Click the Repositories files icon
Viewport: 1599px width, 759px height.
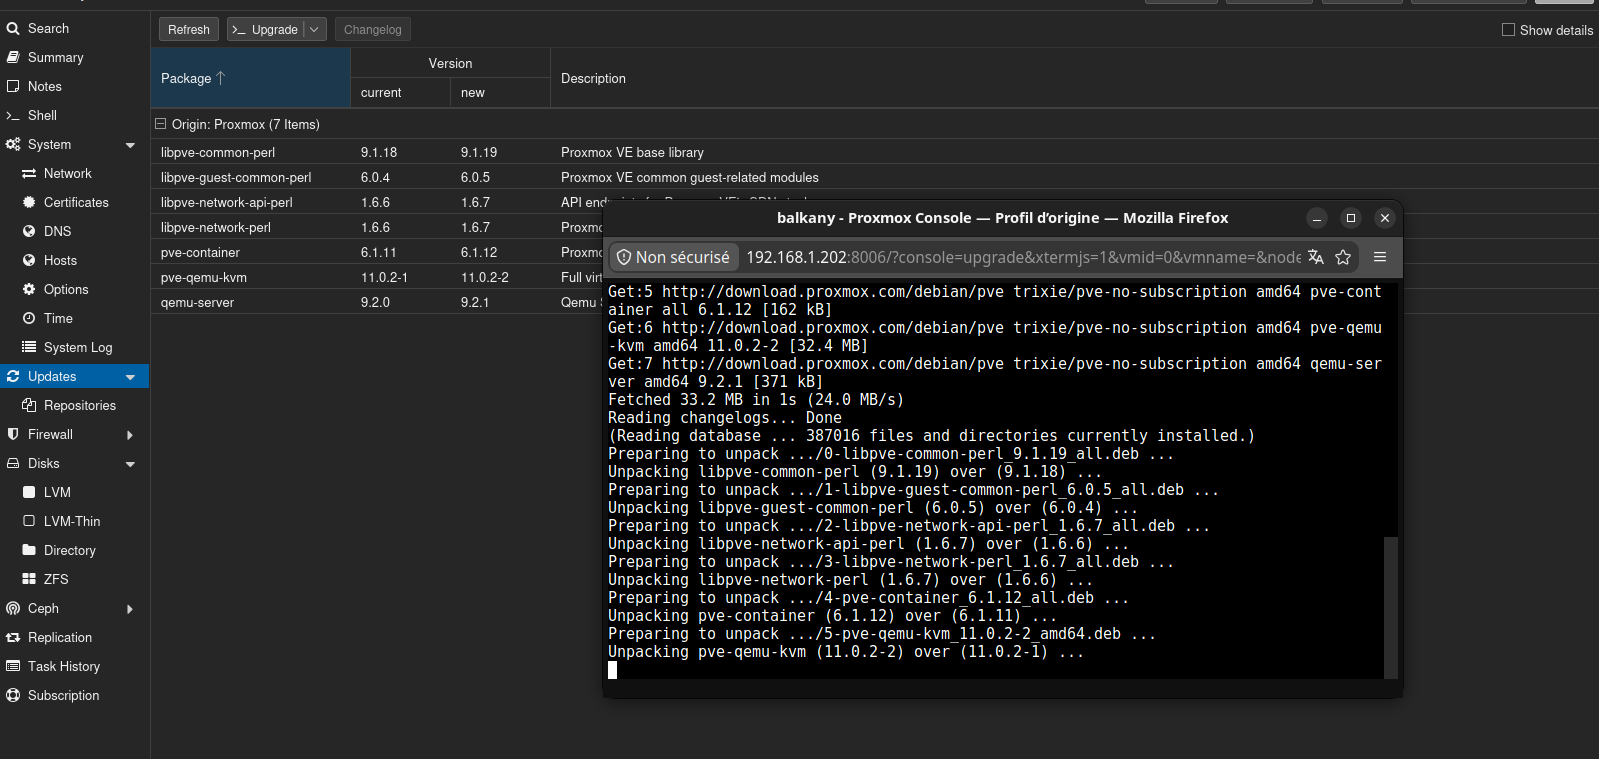point(29,406)
